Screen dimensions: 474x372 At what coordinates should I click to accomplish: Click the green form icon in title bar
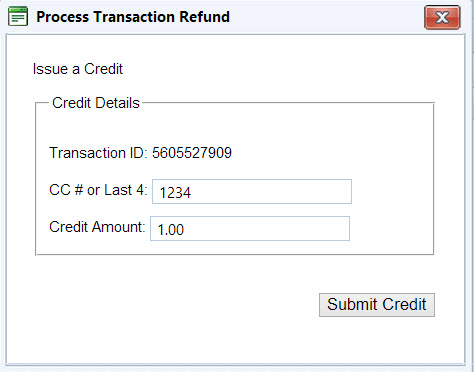tap(18, 17)
